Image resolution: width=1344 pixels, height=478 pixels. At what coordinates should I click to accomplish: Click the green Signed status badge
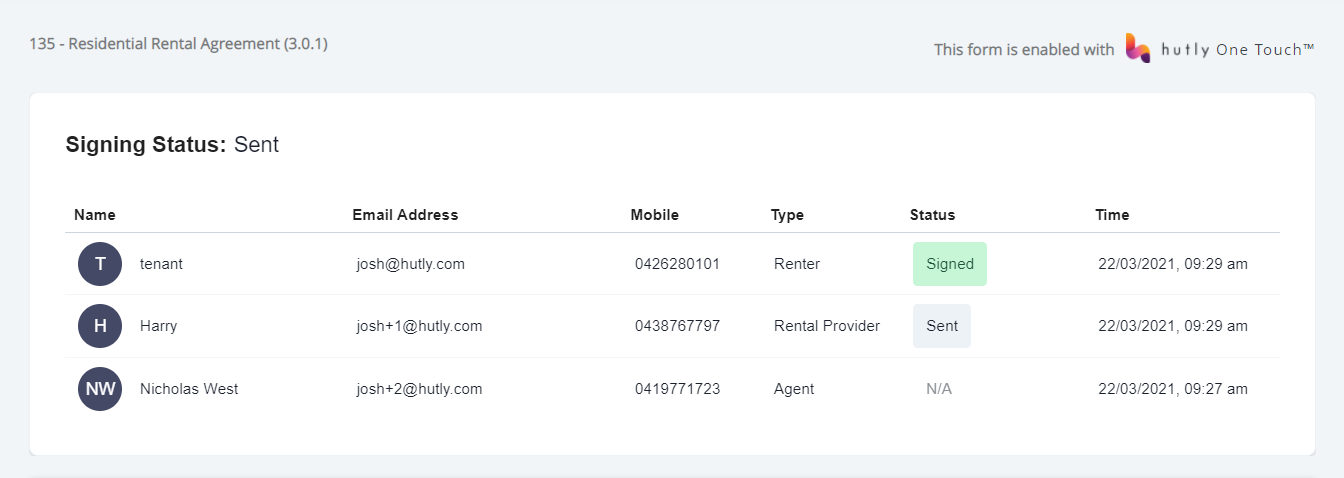(950, 264)
